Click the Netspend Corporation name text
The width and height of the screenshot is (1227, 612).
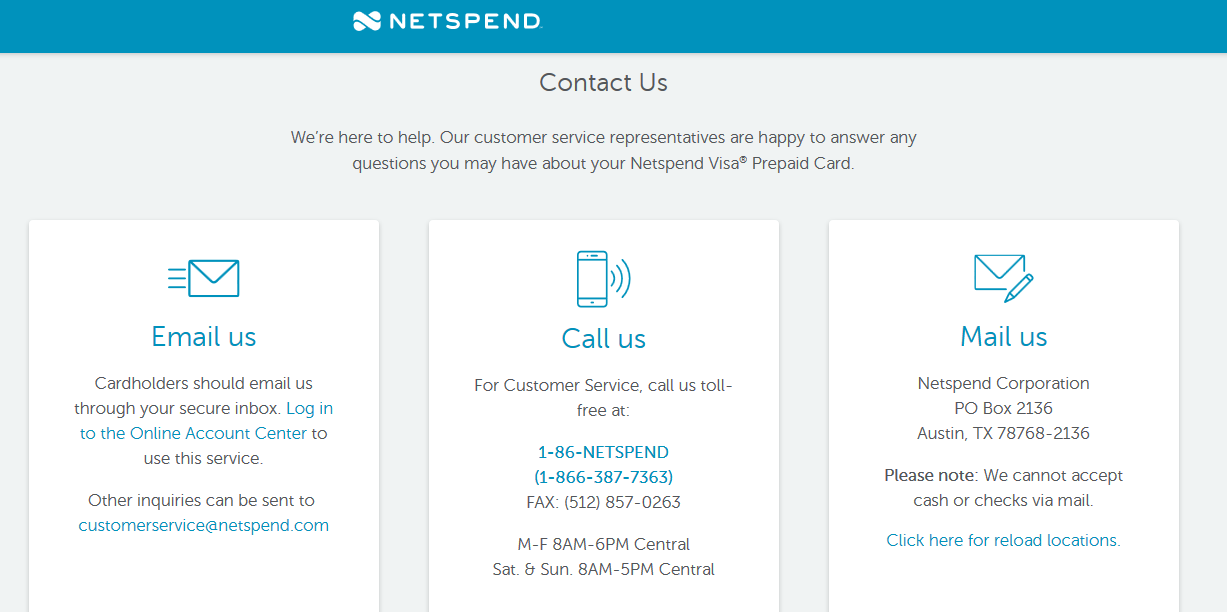(x=1003, y=383)
